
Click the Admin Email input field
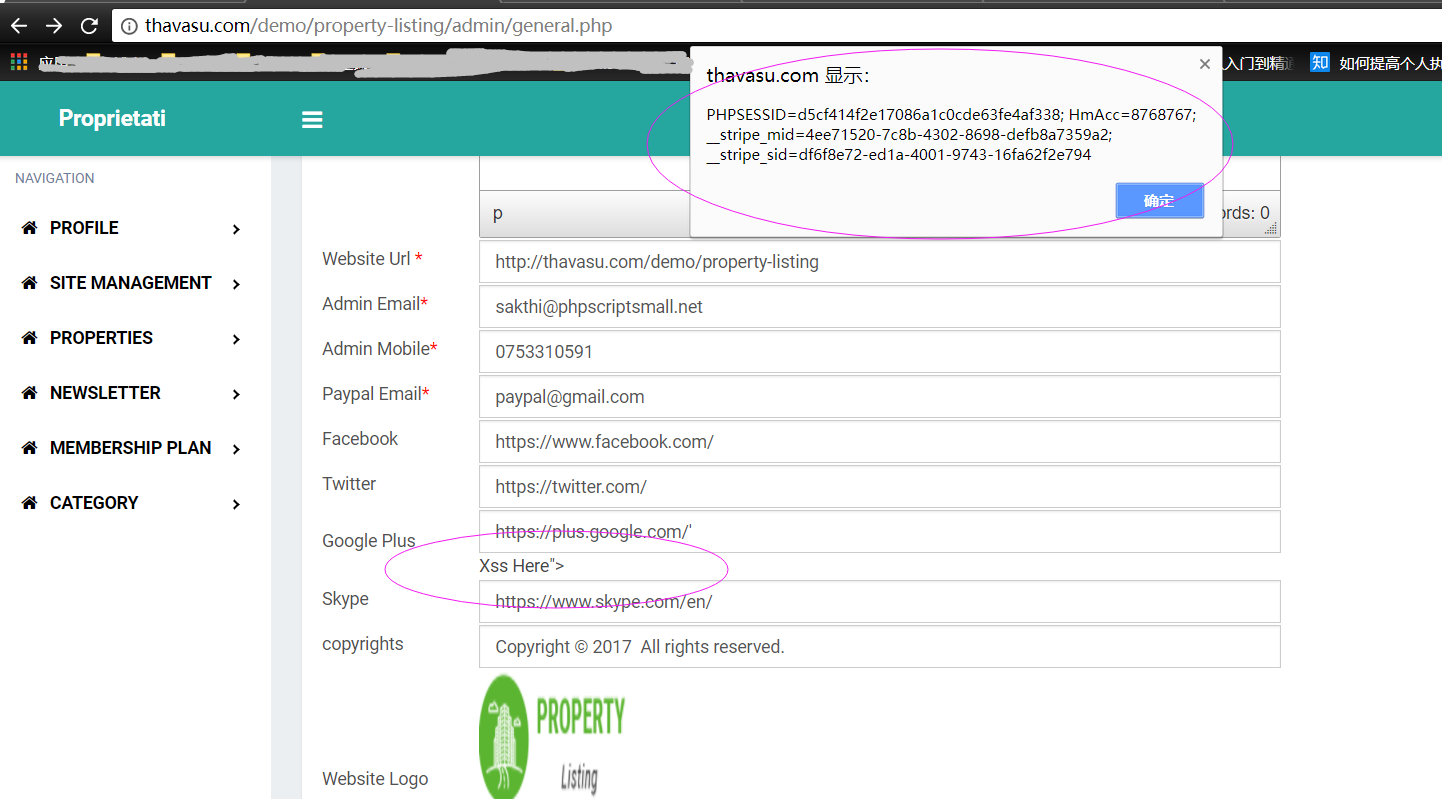[880, 307]
